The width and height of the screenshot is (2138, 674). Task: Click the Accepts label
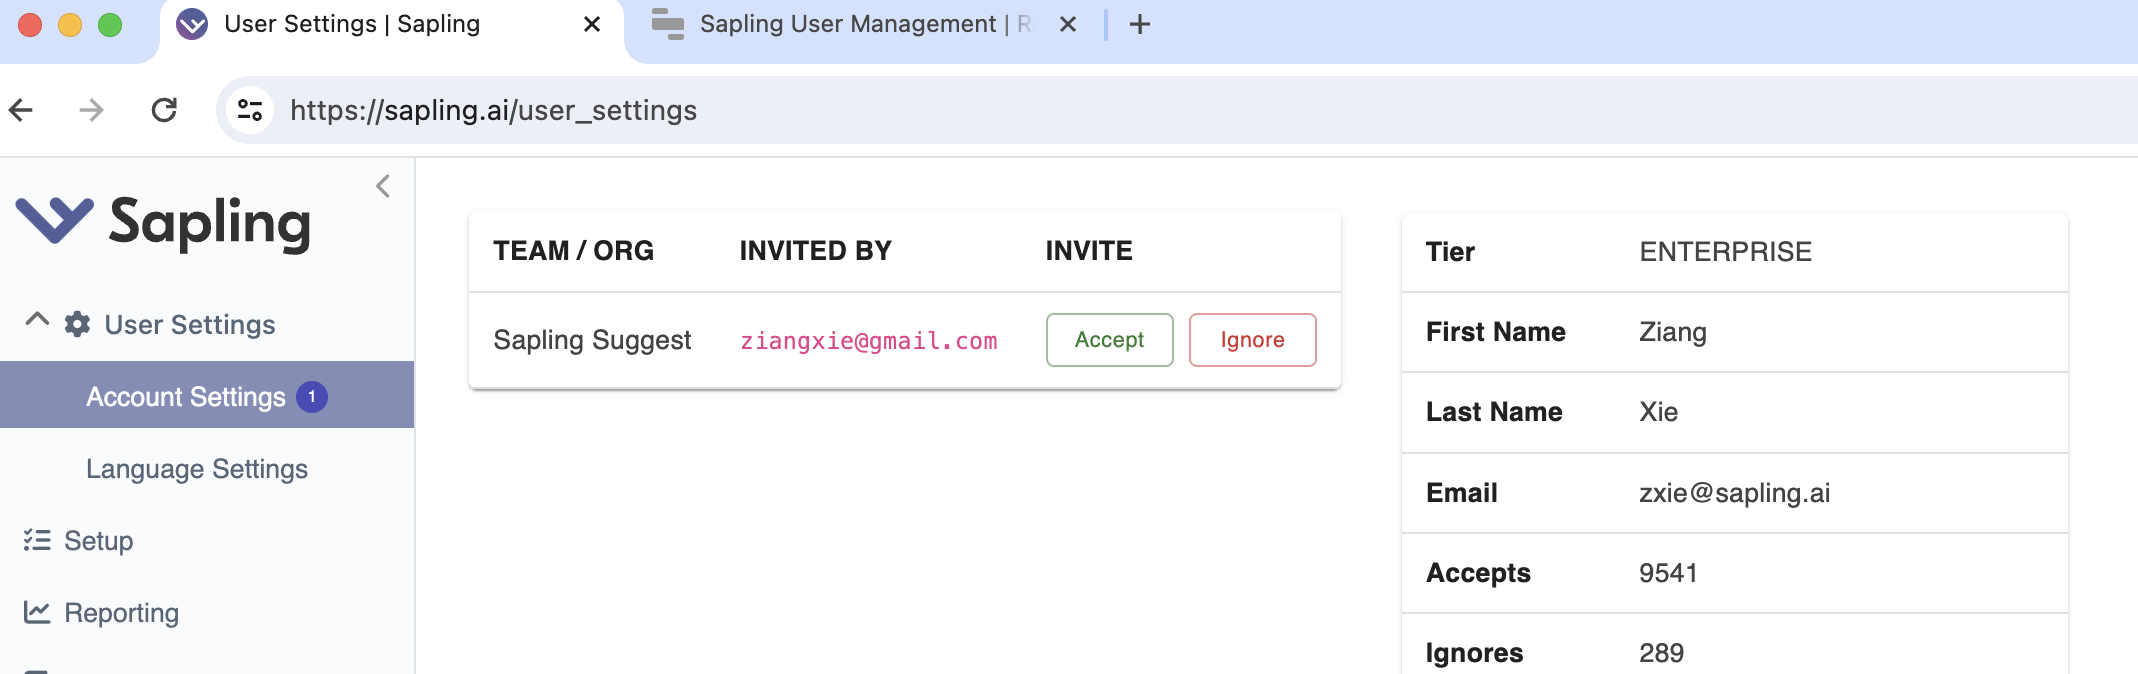click(x=1478, y=573)
